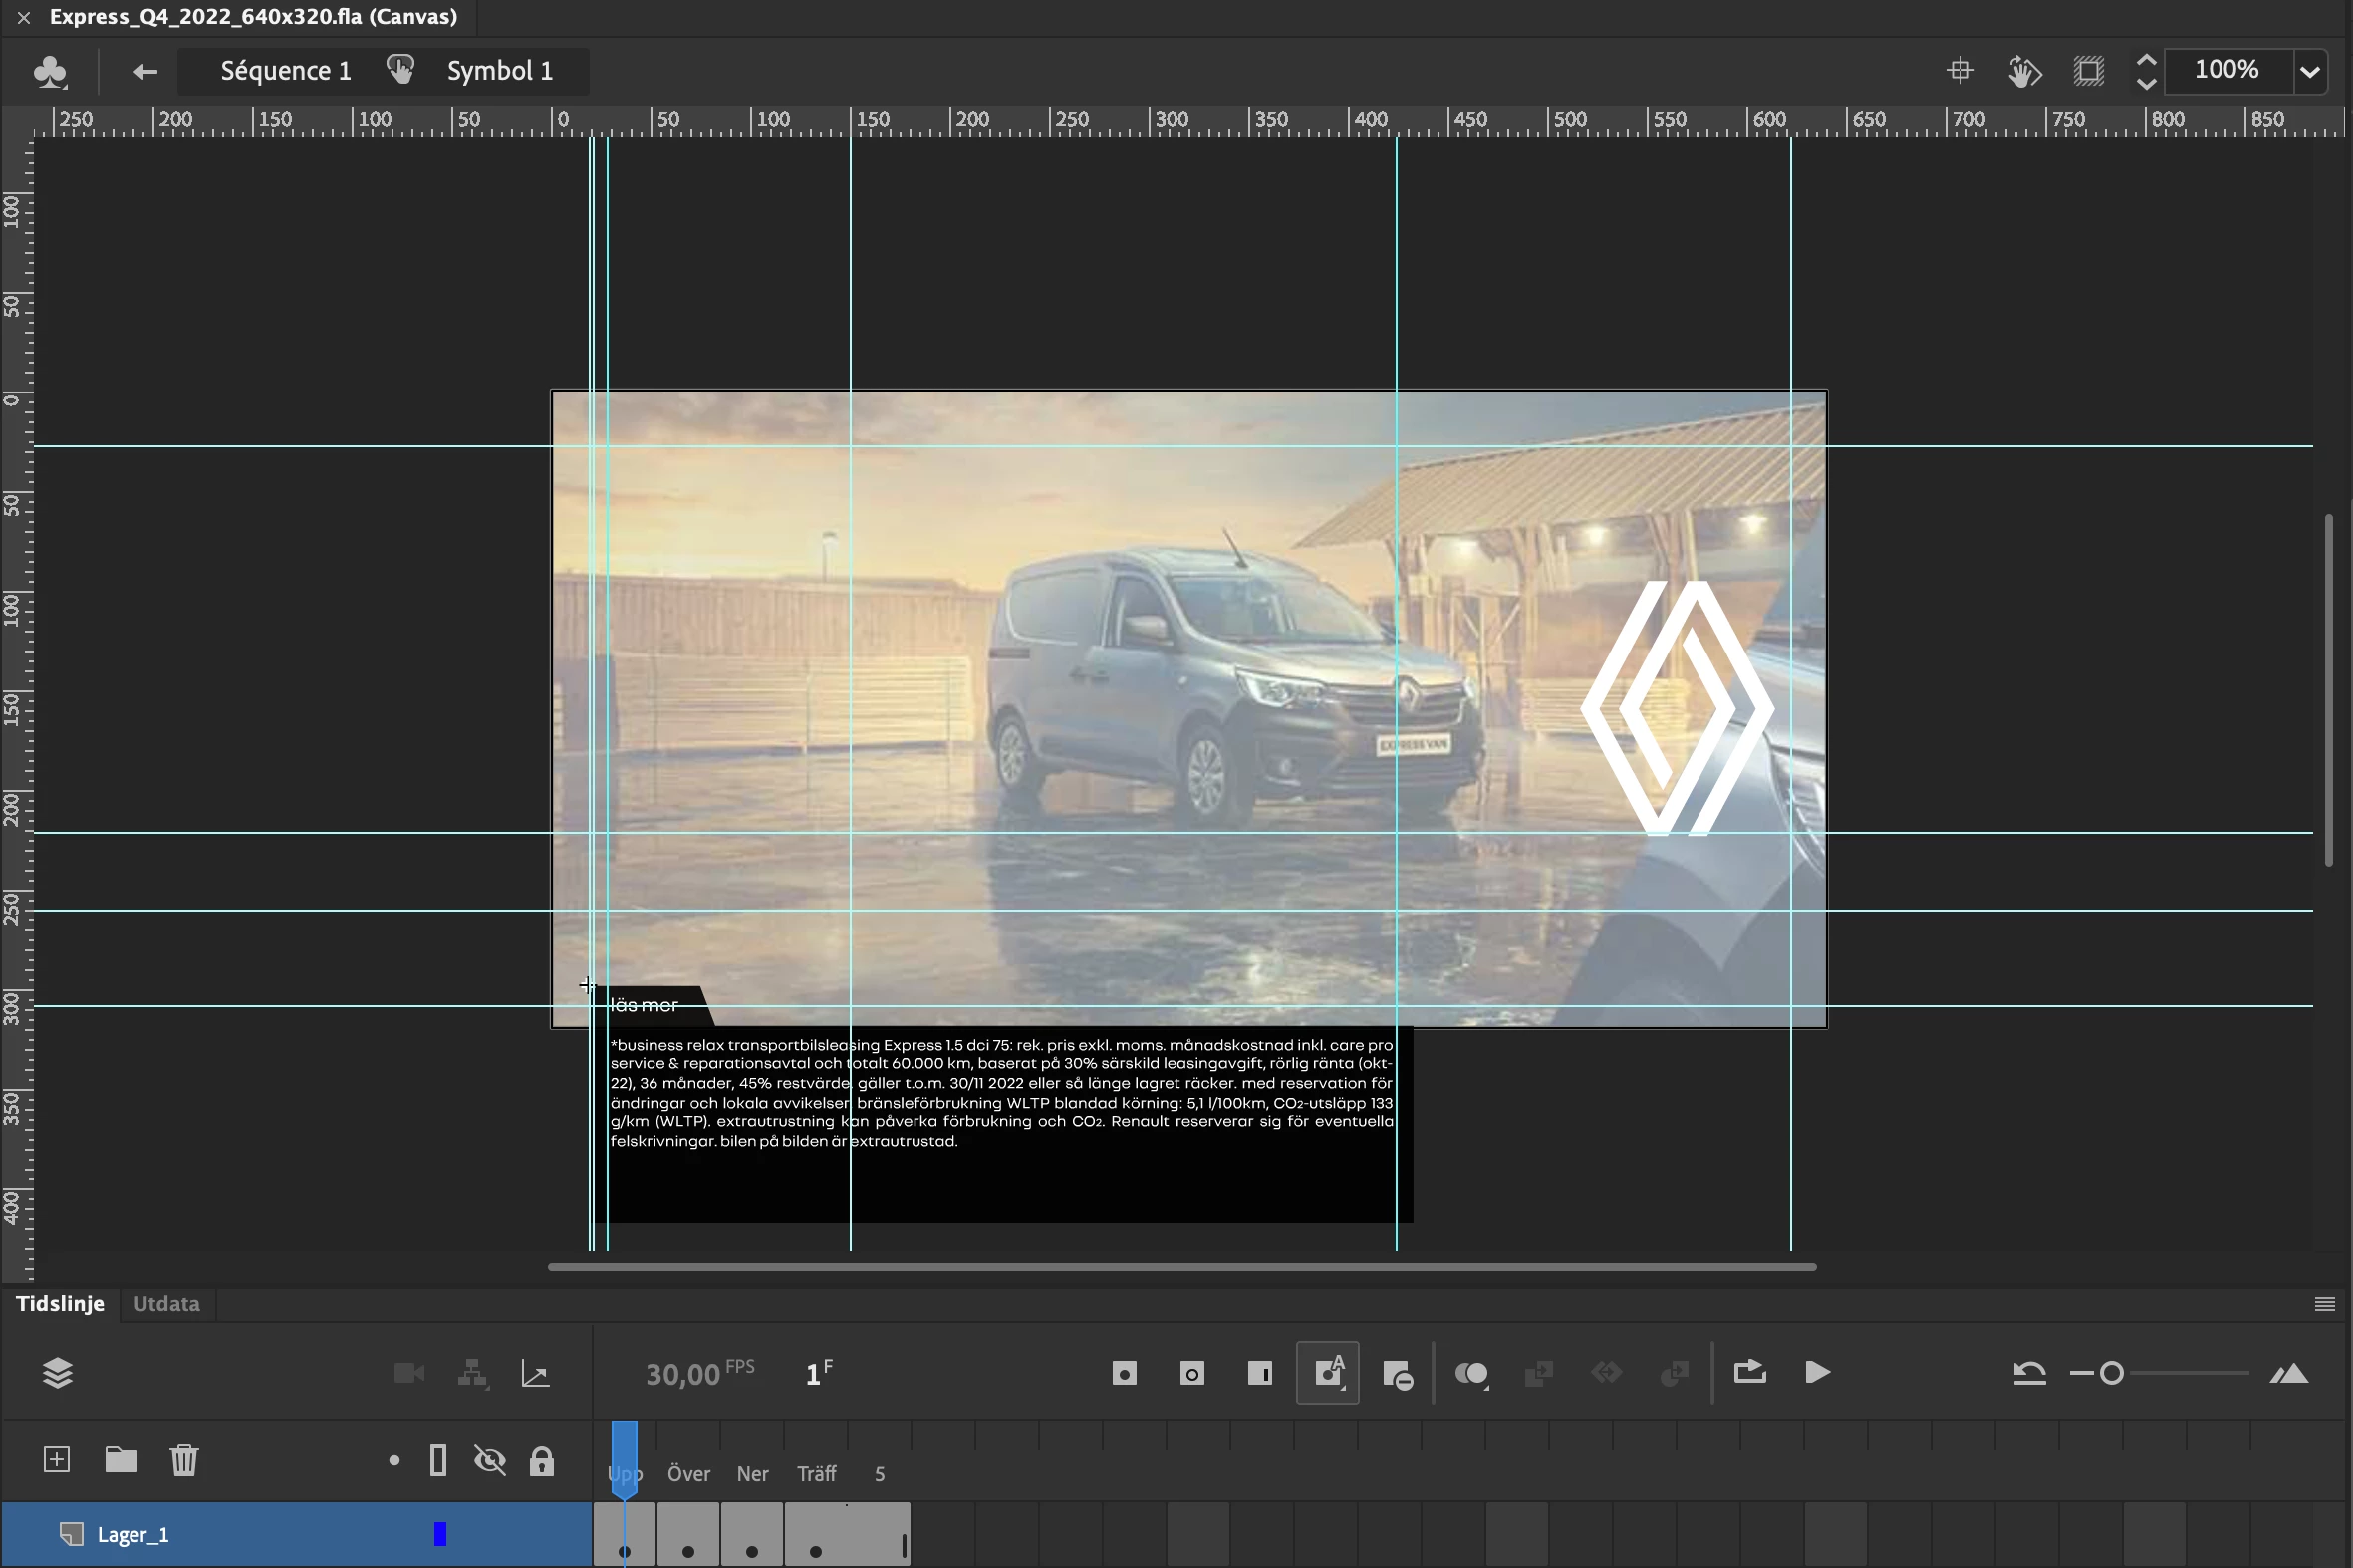Enable onion skin in the timeline
Image resolution: width=2353 pixels, height=1568 pixels.
pos(1471,1373)
